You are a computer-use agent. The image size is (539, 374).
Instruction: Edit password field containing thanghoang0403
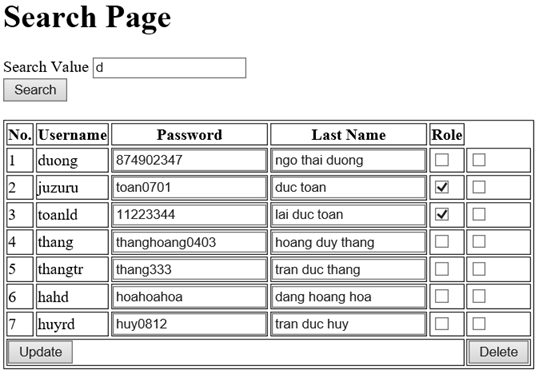(x=189, y=242)
